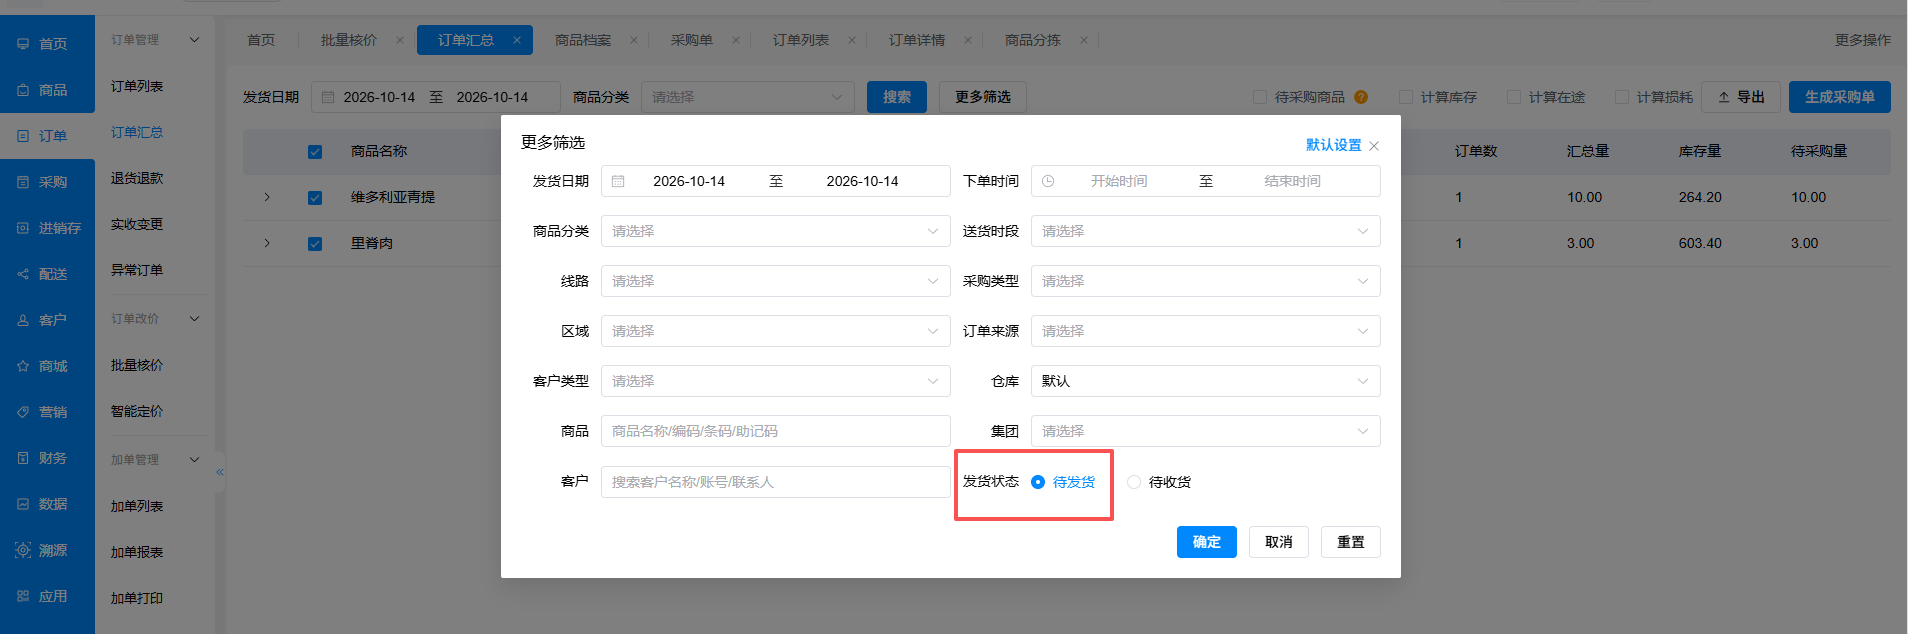1911x634 pixels.
Task: Click the orange help icon beside 待采购商品
Action: 1361,97
